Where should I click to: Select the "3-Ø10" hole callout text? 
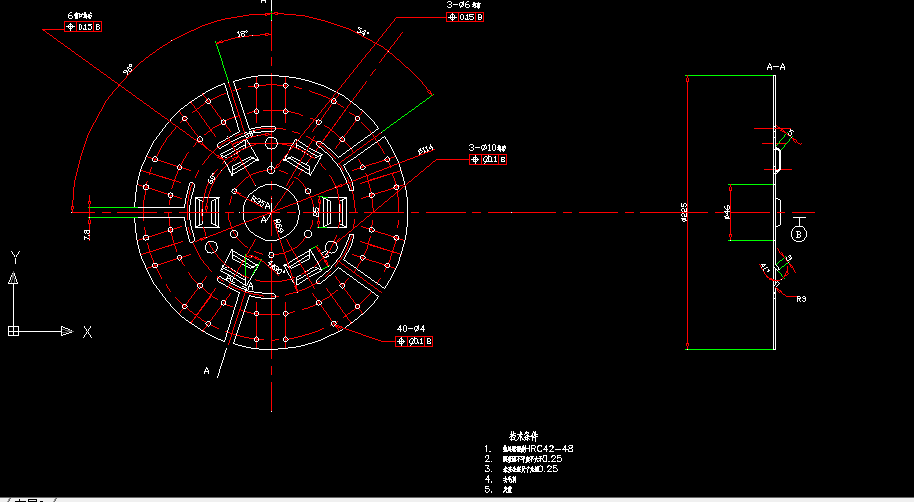487,148
